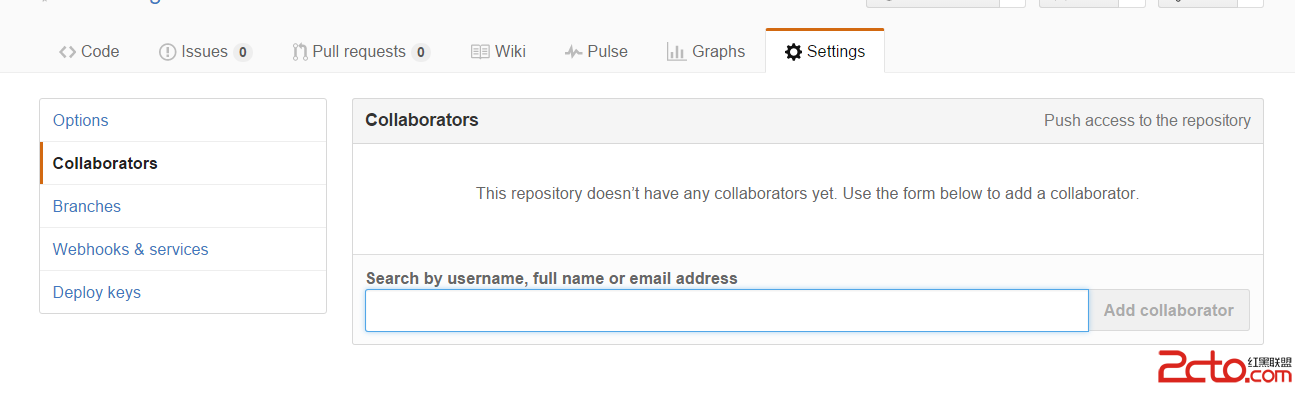Click the Issues exclamation circle icon

[x=167, y=52]
